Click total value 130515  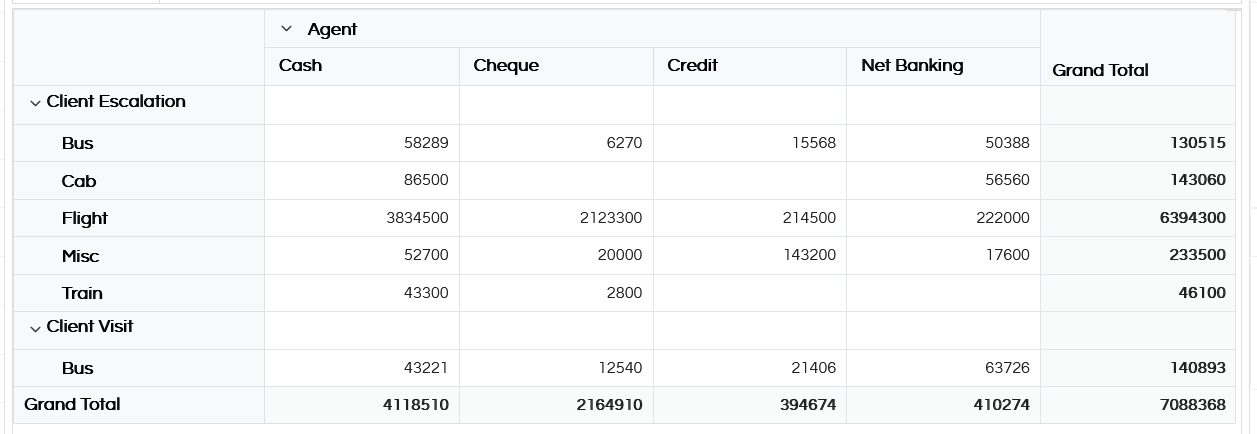[x=1198, y=143]
